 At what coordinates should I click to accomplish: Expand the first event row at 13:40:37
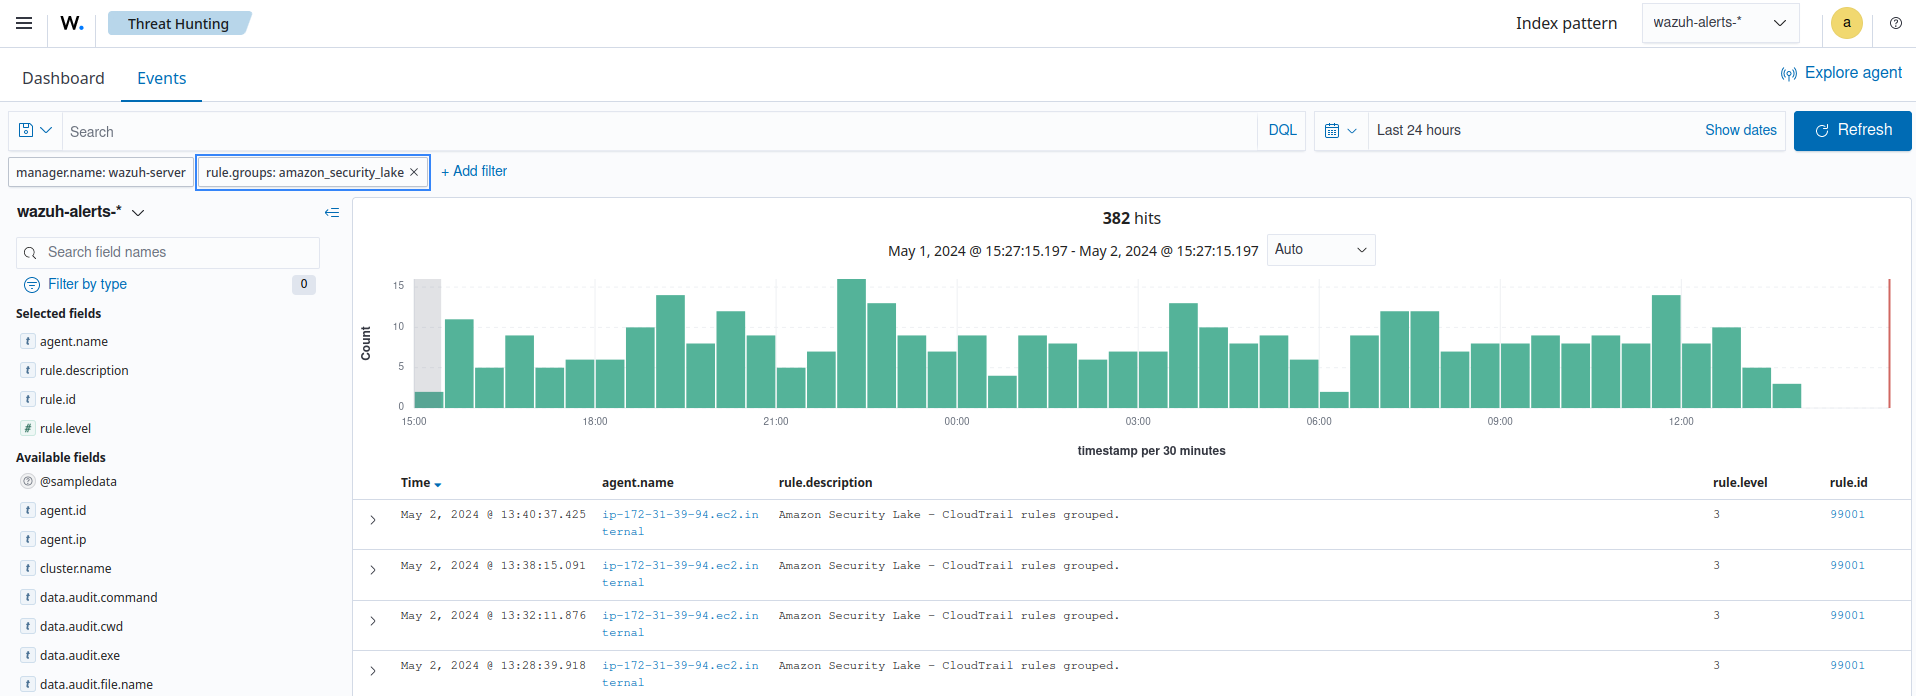[373, 520]
